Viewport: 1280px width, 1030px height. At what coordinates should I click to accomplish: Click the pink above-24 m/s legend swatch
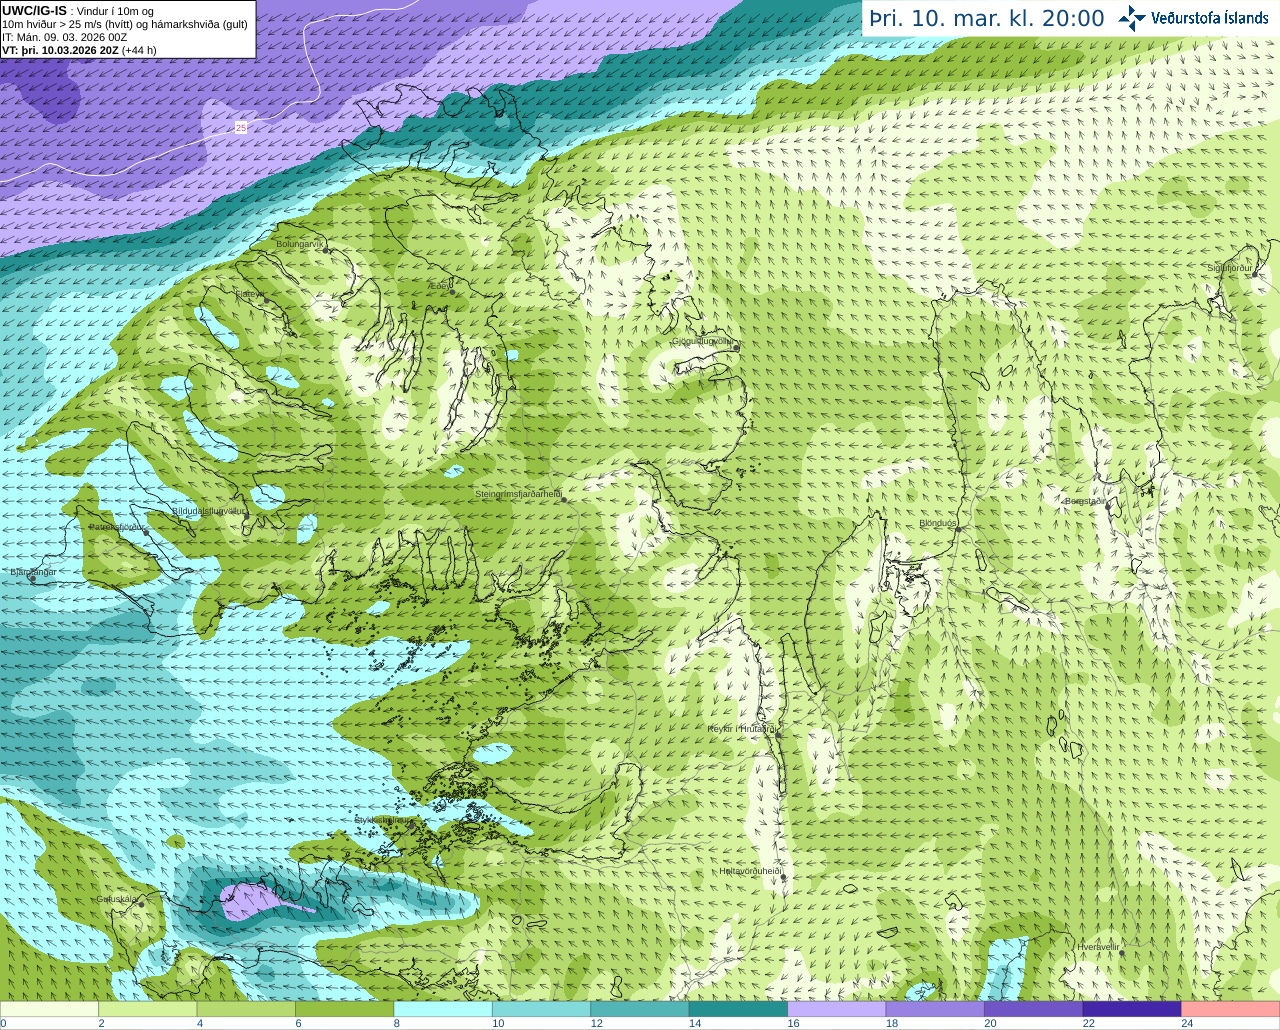click(x=1231, y=1009)
